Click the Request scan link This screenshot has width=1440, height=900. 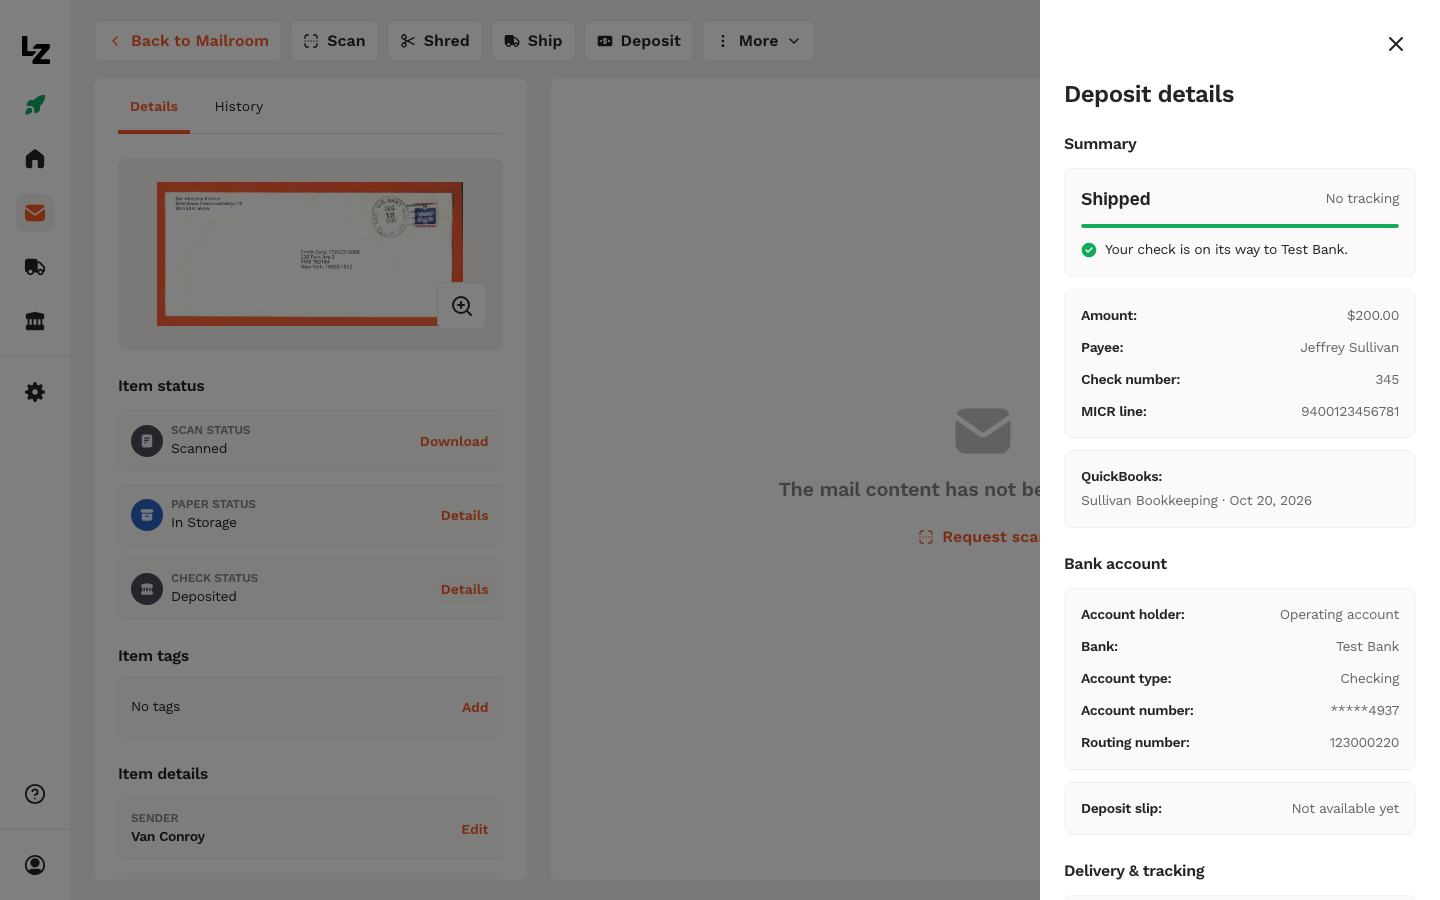pos(979,537)
